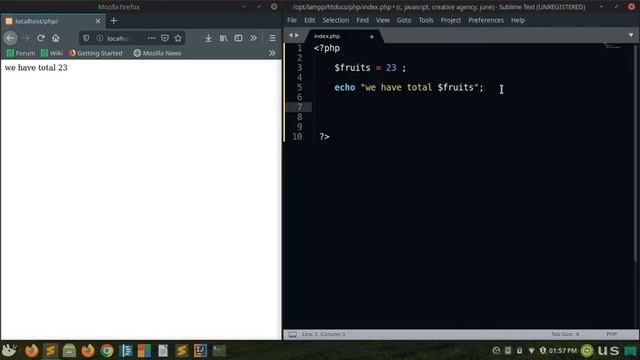The image size is (640, 360).
Task: Toggle the Firefox sidebar view
Action: tap(238, 38)
